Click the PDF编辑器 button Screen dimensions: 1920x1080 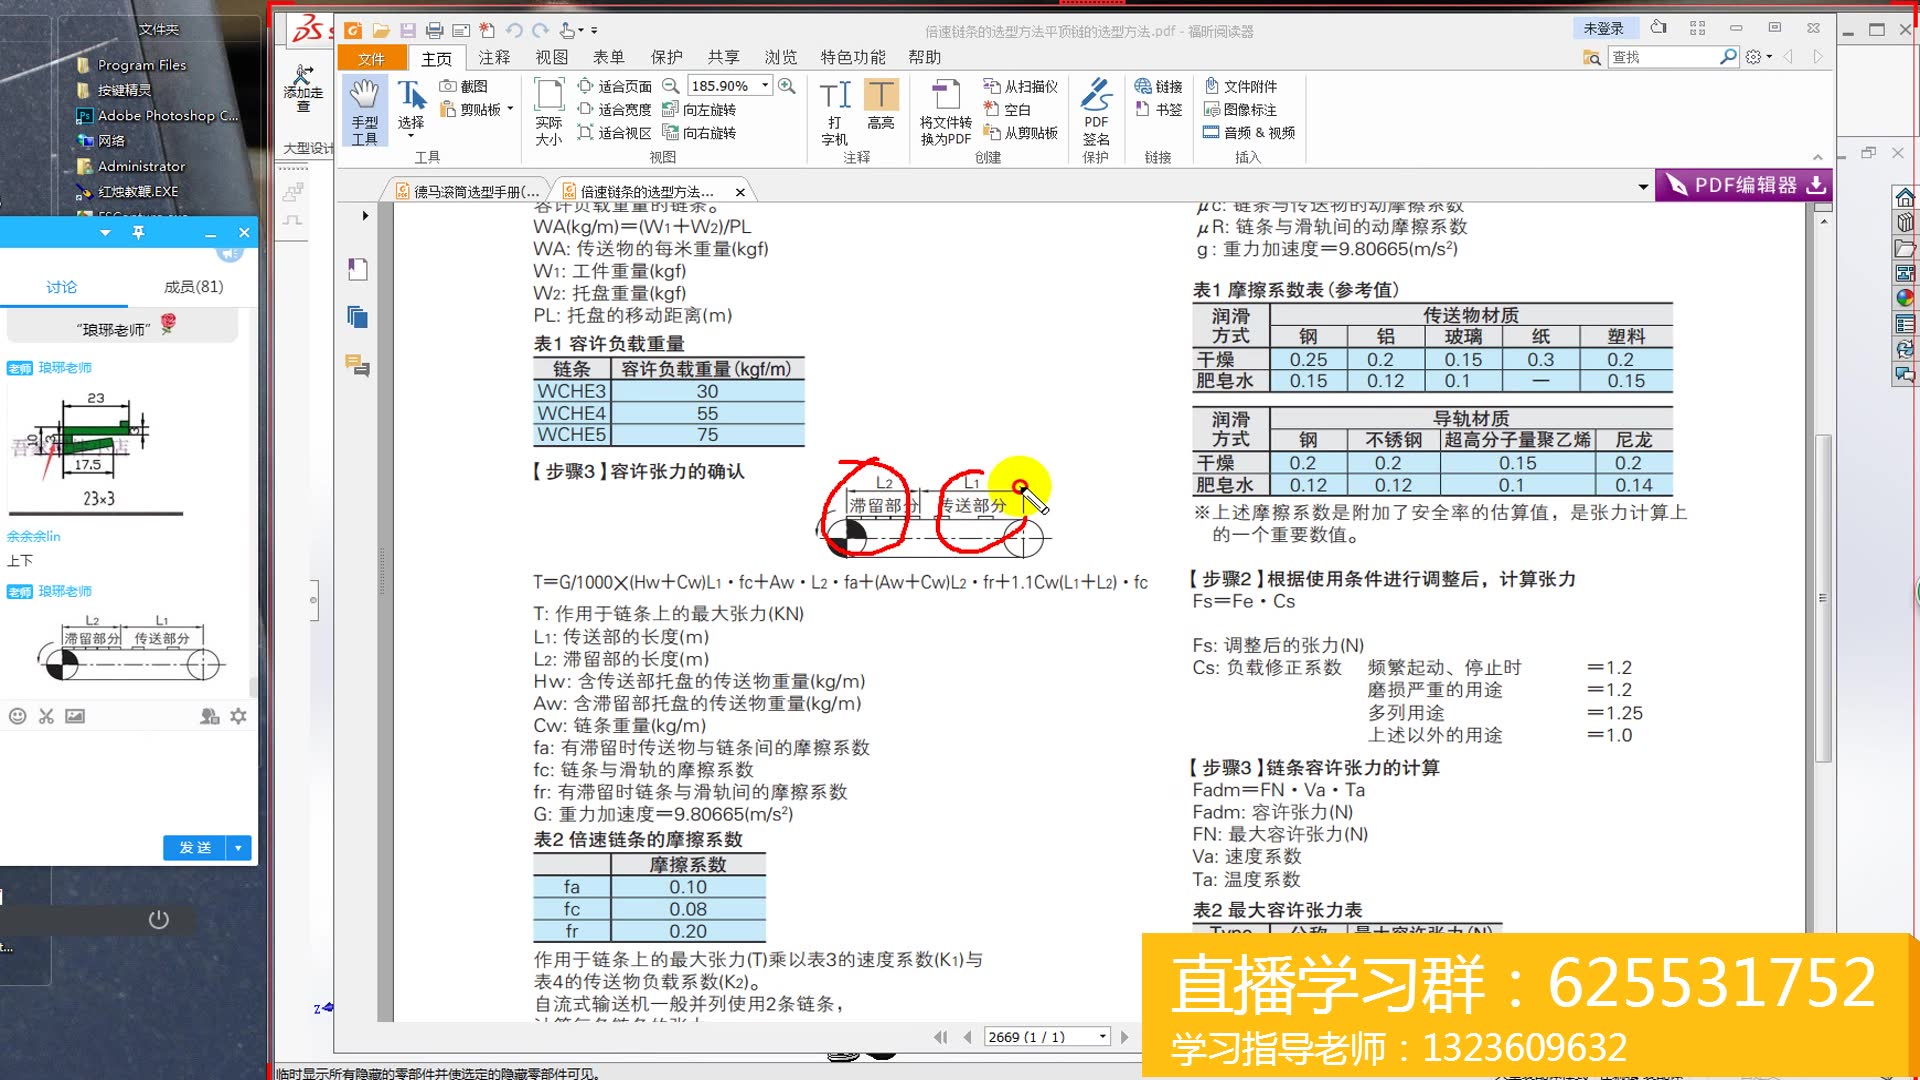(x=1739, y=185)
